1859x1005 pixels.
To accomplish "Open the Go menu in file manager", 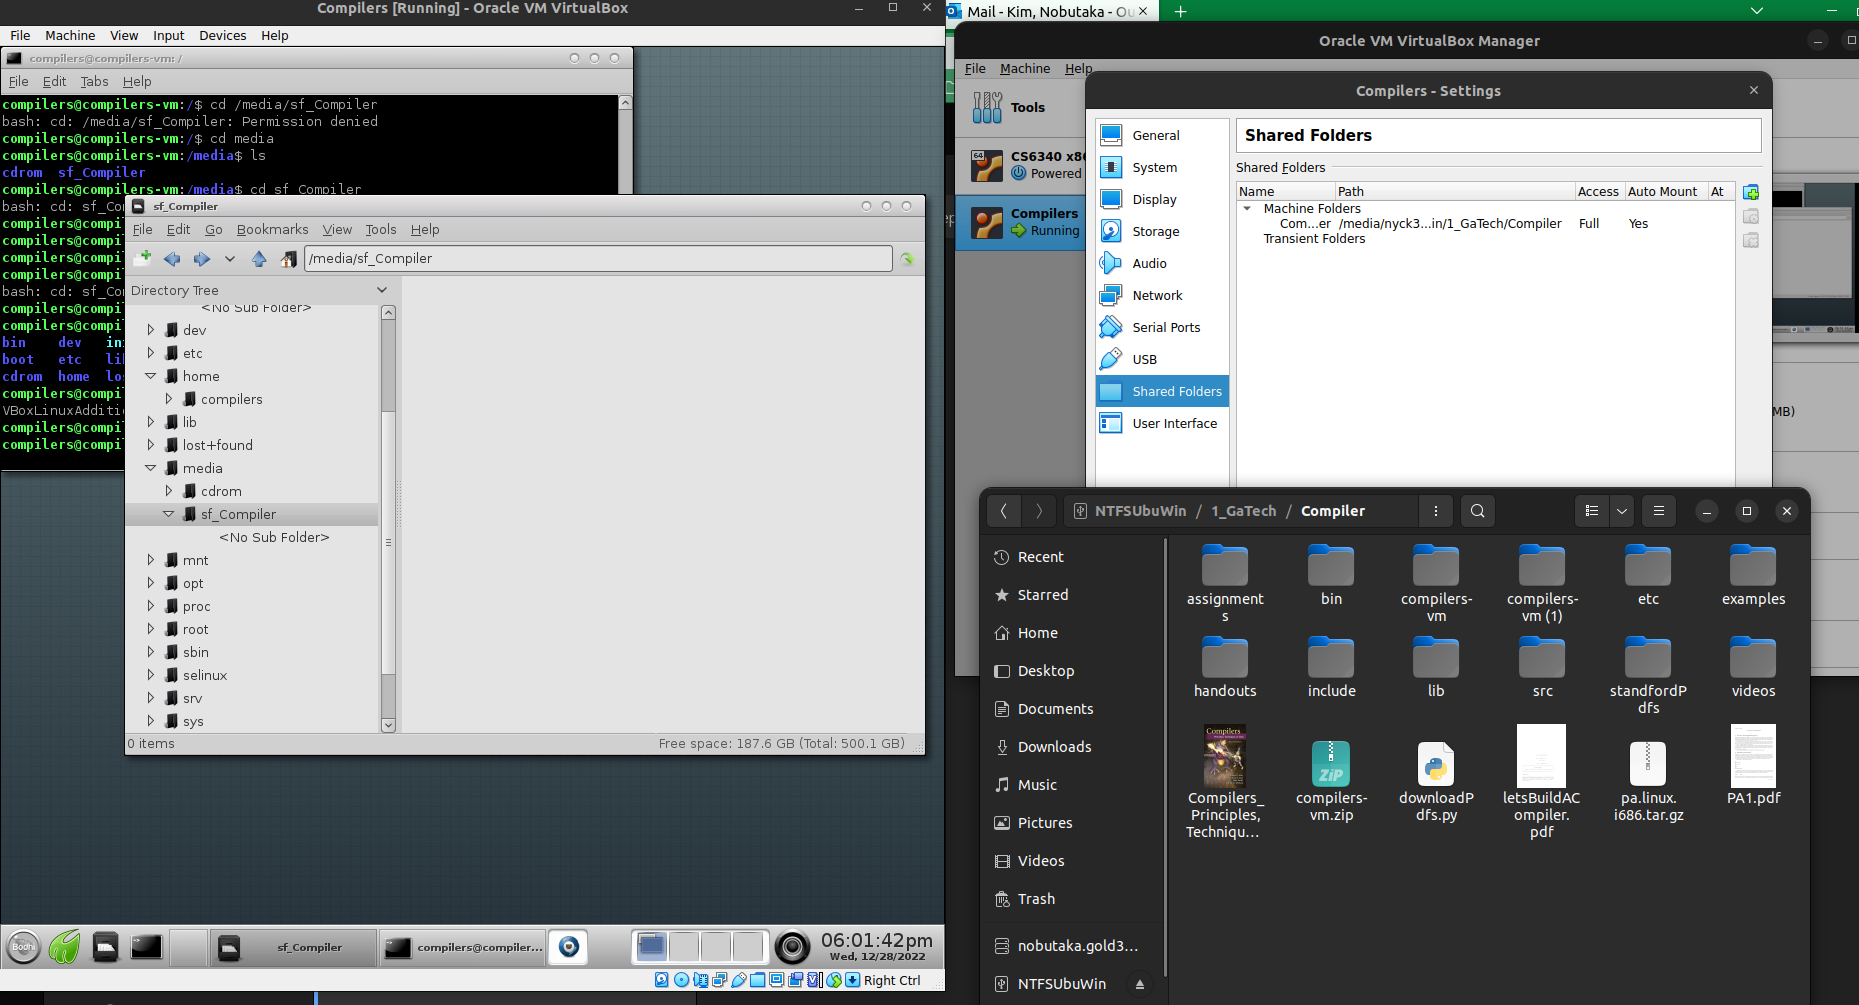I will tap(213, 229).
